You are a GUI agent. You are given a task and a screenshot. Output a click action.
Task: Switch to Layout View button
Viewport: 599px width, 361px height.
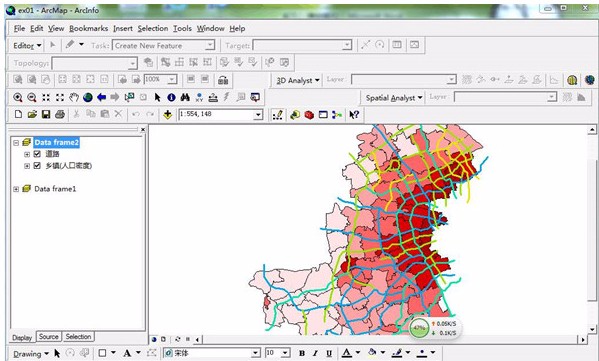(x=164, y=339)
